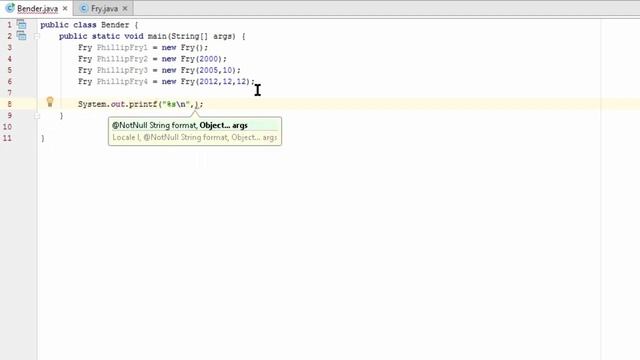Close the Fry.java tab

(x=125, y=8)
